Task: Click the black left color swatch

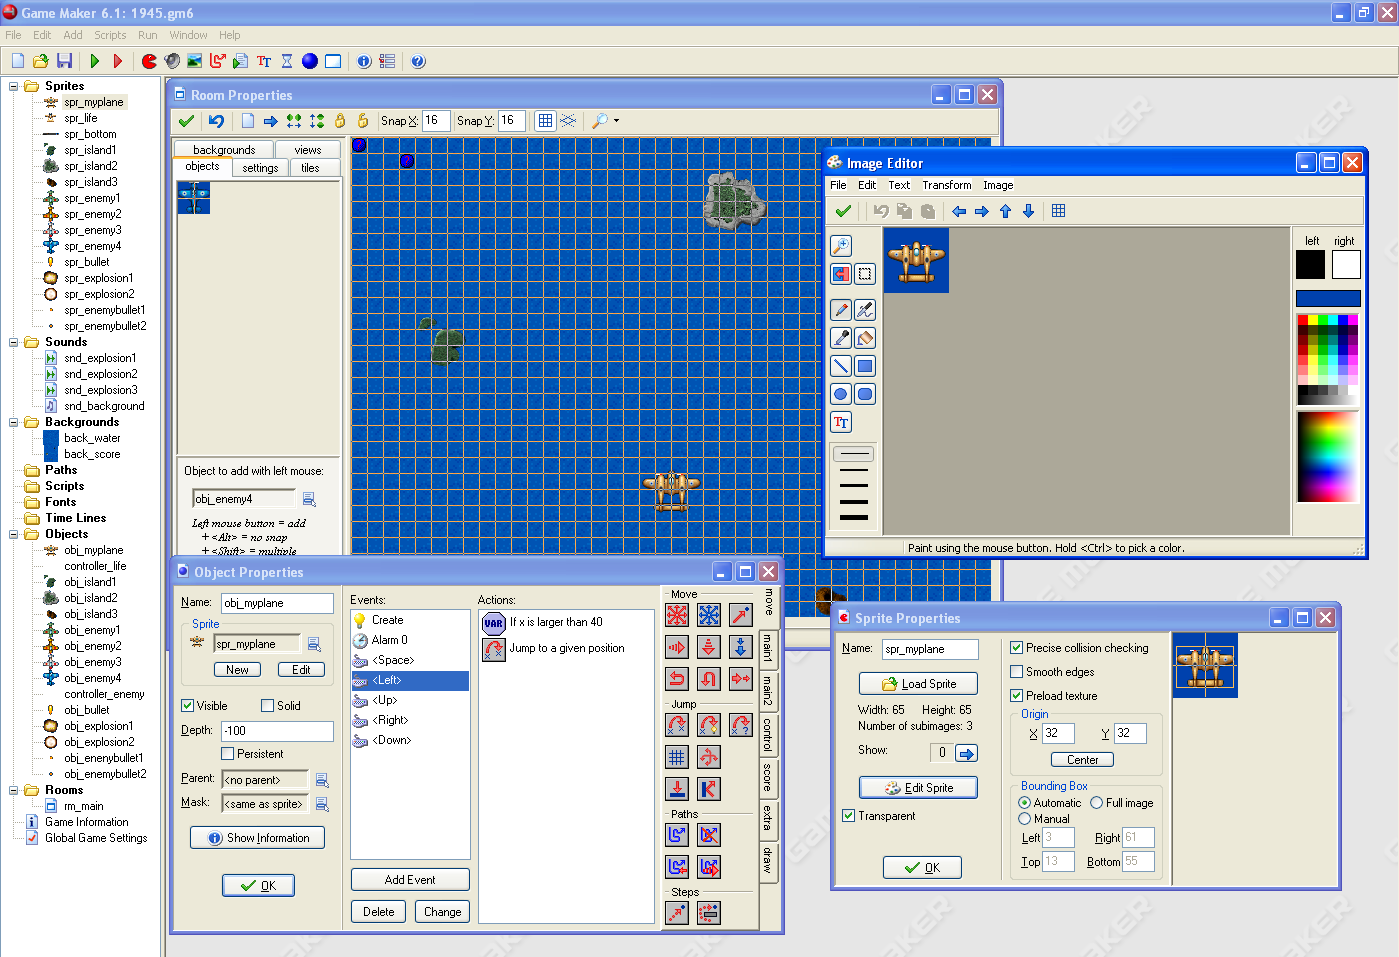Action: tap(1310, 265)
